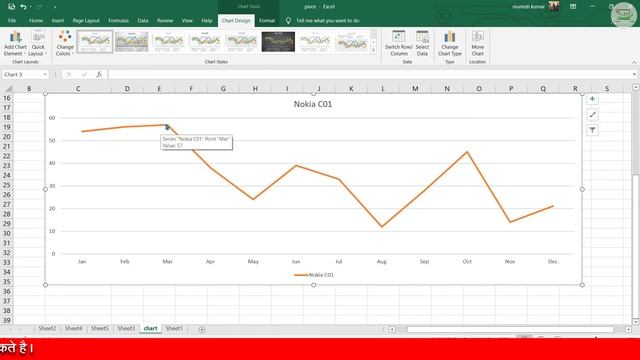Click the Aug axis label
The height and width of the screenshot is (360, 640).
[x=381, y=261]
